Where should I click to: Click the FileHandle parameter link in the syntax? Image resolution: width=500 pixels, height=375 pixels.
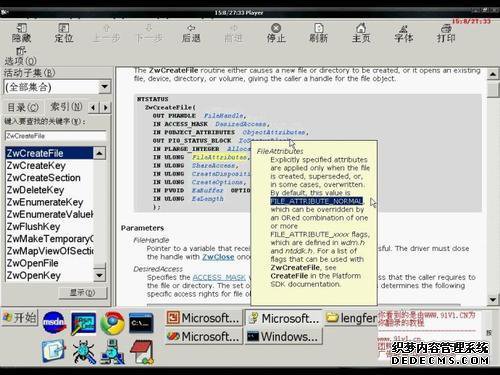[224, 116]
